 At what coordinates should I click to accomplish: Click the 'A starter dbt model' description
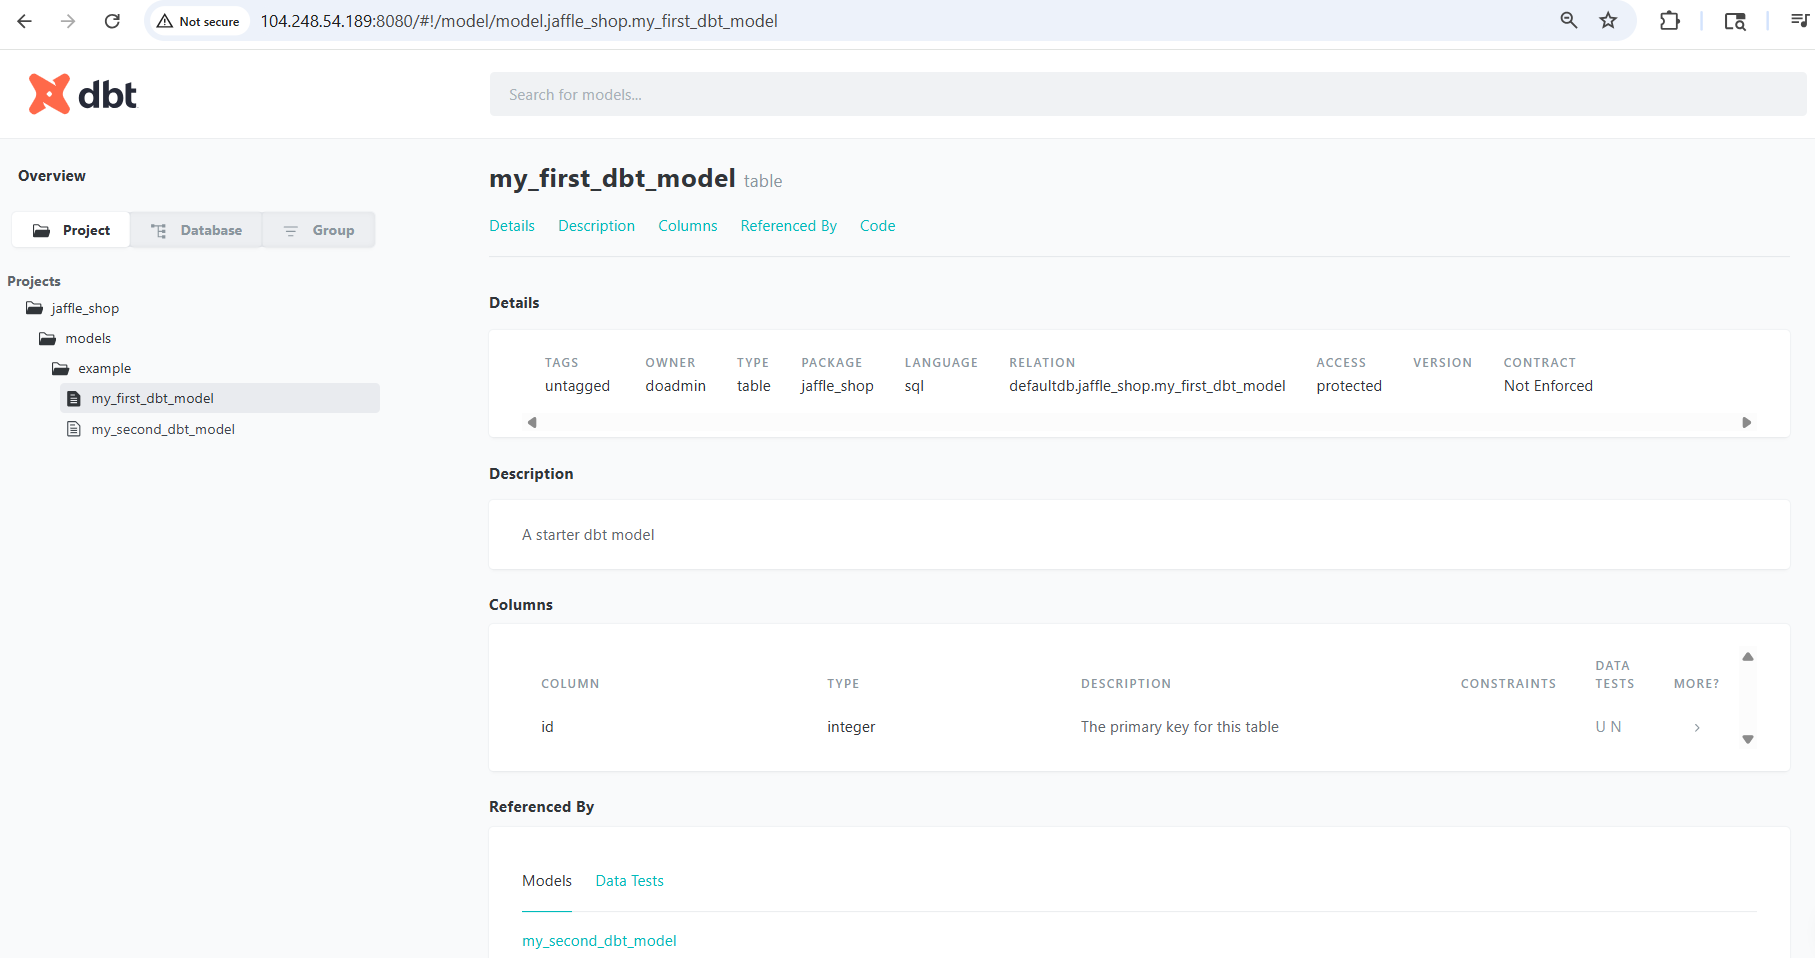[588, 535]
